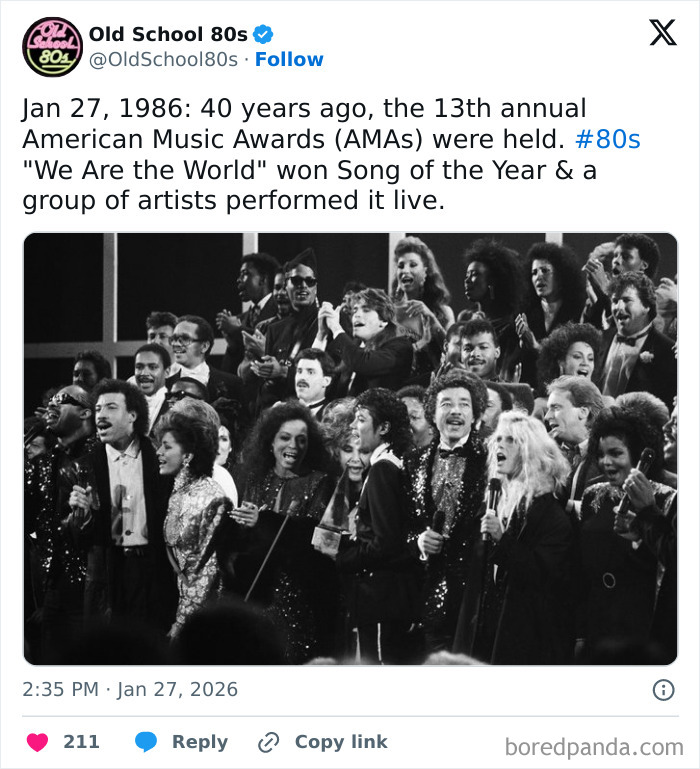The width and height of the screenshot is (700, 769).
Task: Click the reply speech bubble icon
Action: [x=146, y=742]
